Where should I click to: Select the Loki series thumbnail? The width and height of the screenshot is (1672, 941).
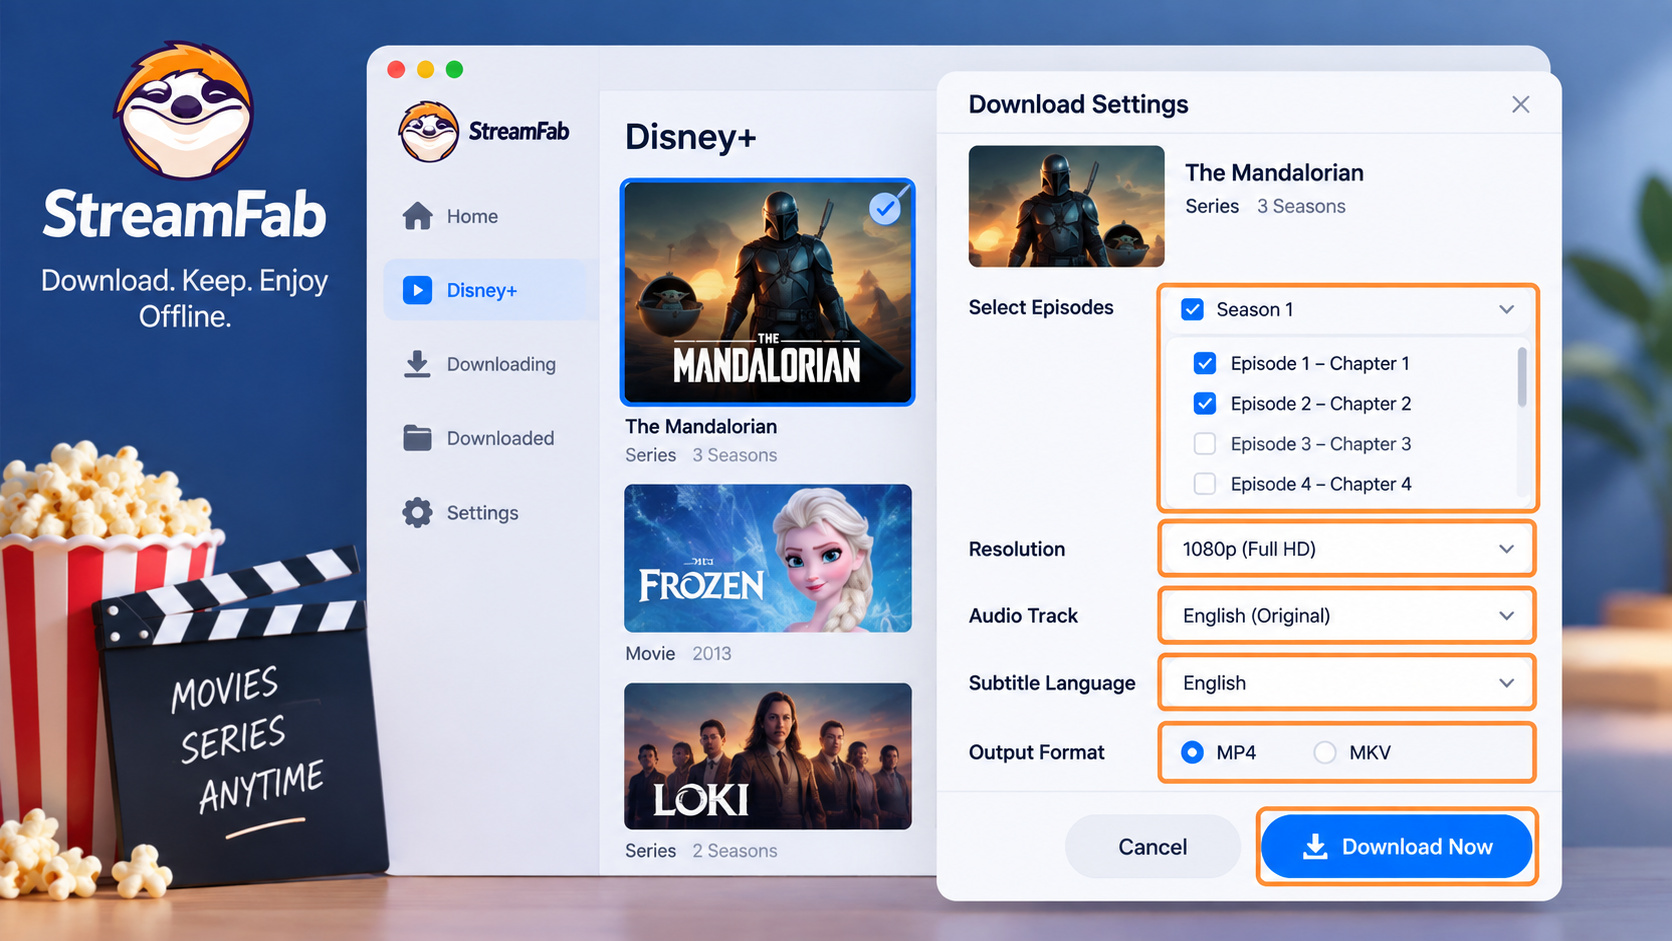(x=768, y=756)
